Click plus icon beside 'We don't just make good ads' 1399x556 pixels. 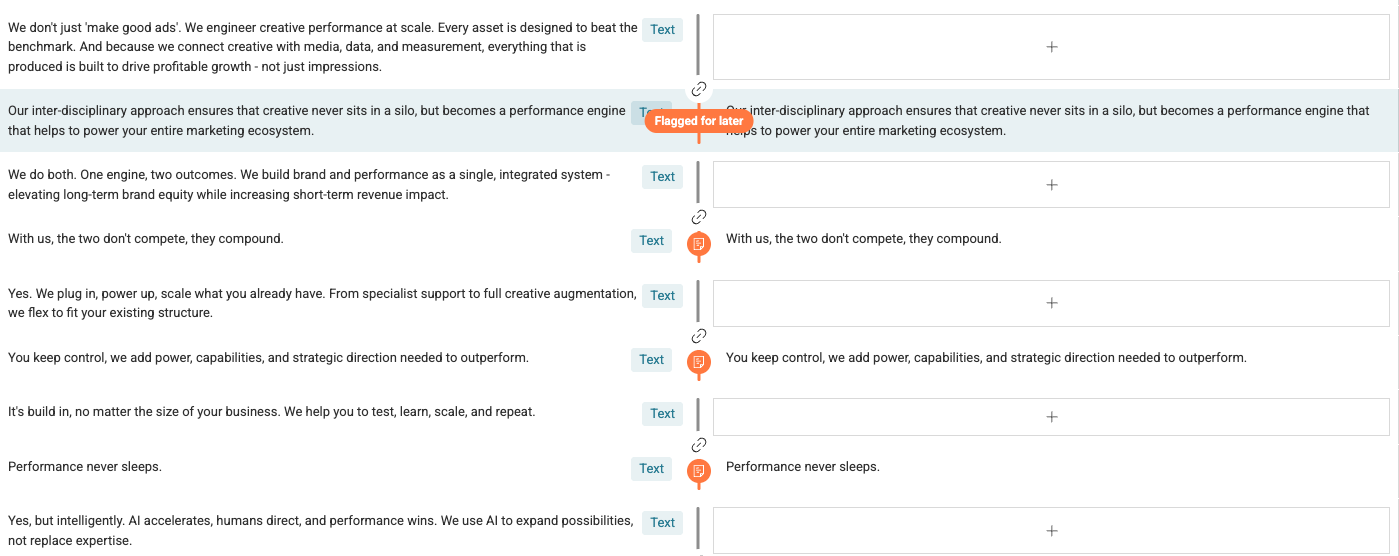pos(1051,47)
